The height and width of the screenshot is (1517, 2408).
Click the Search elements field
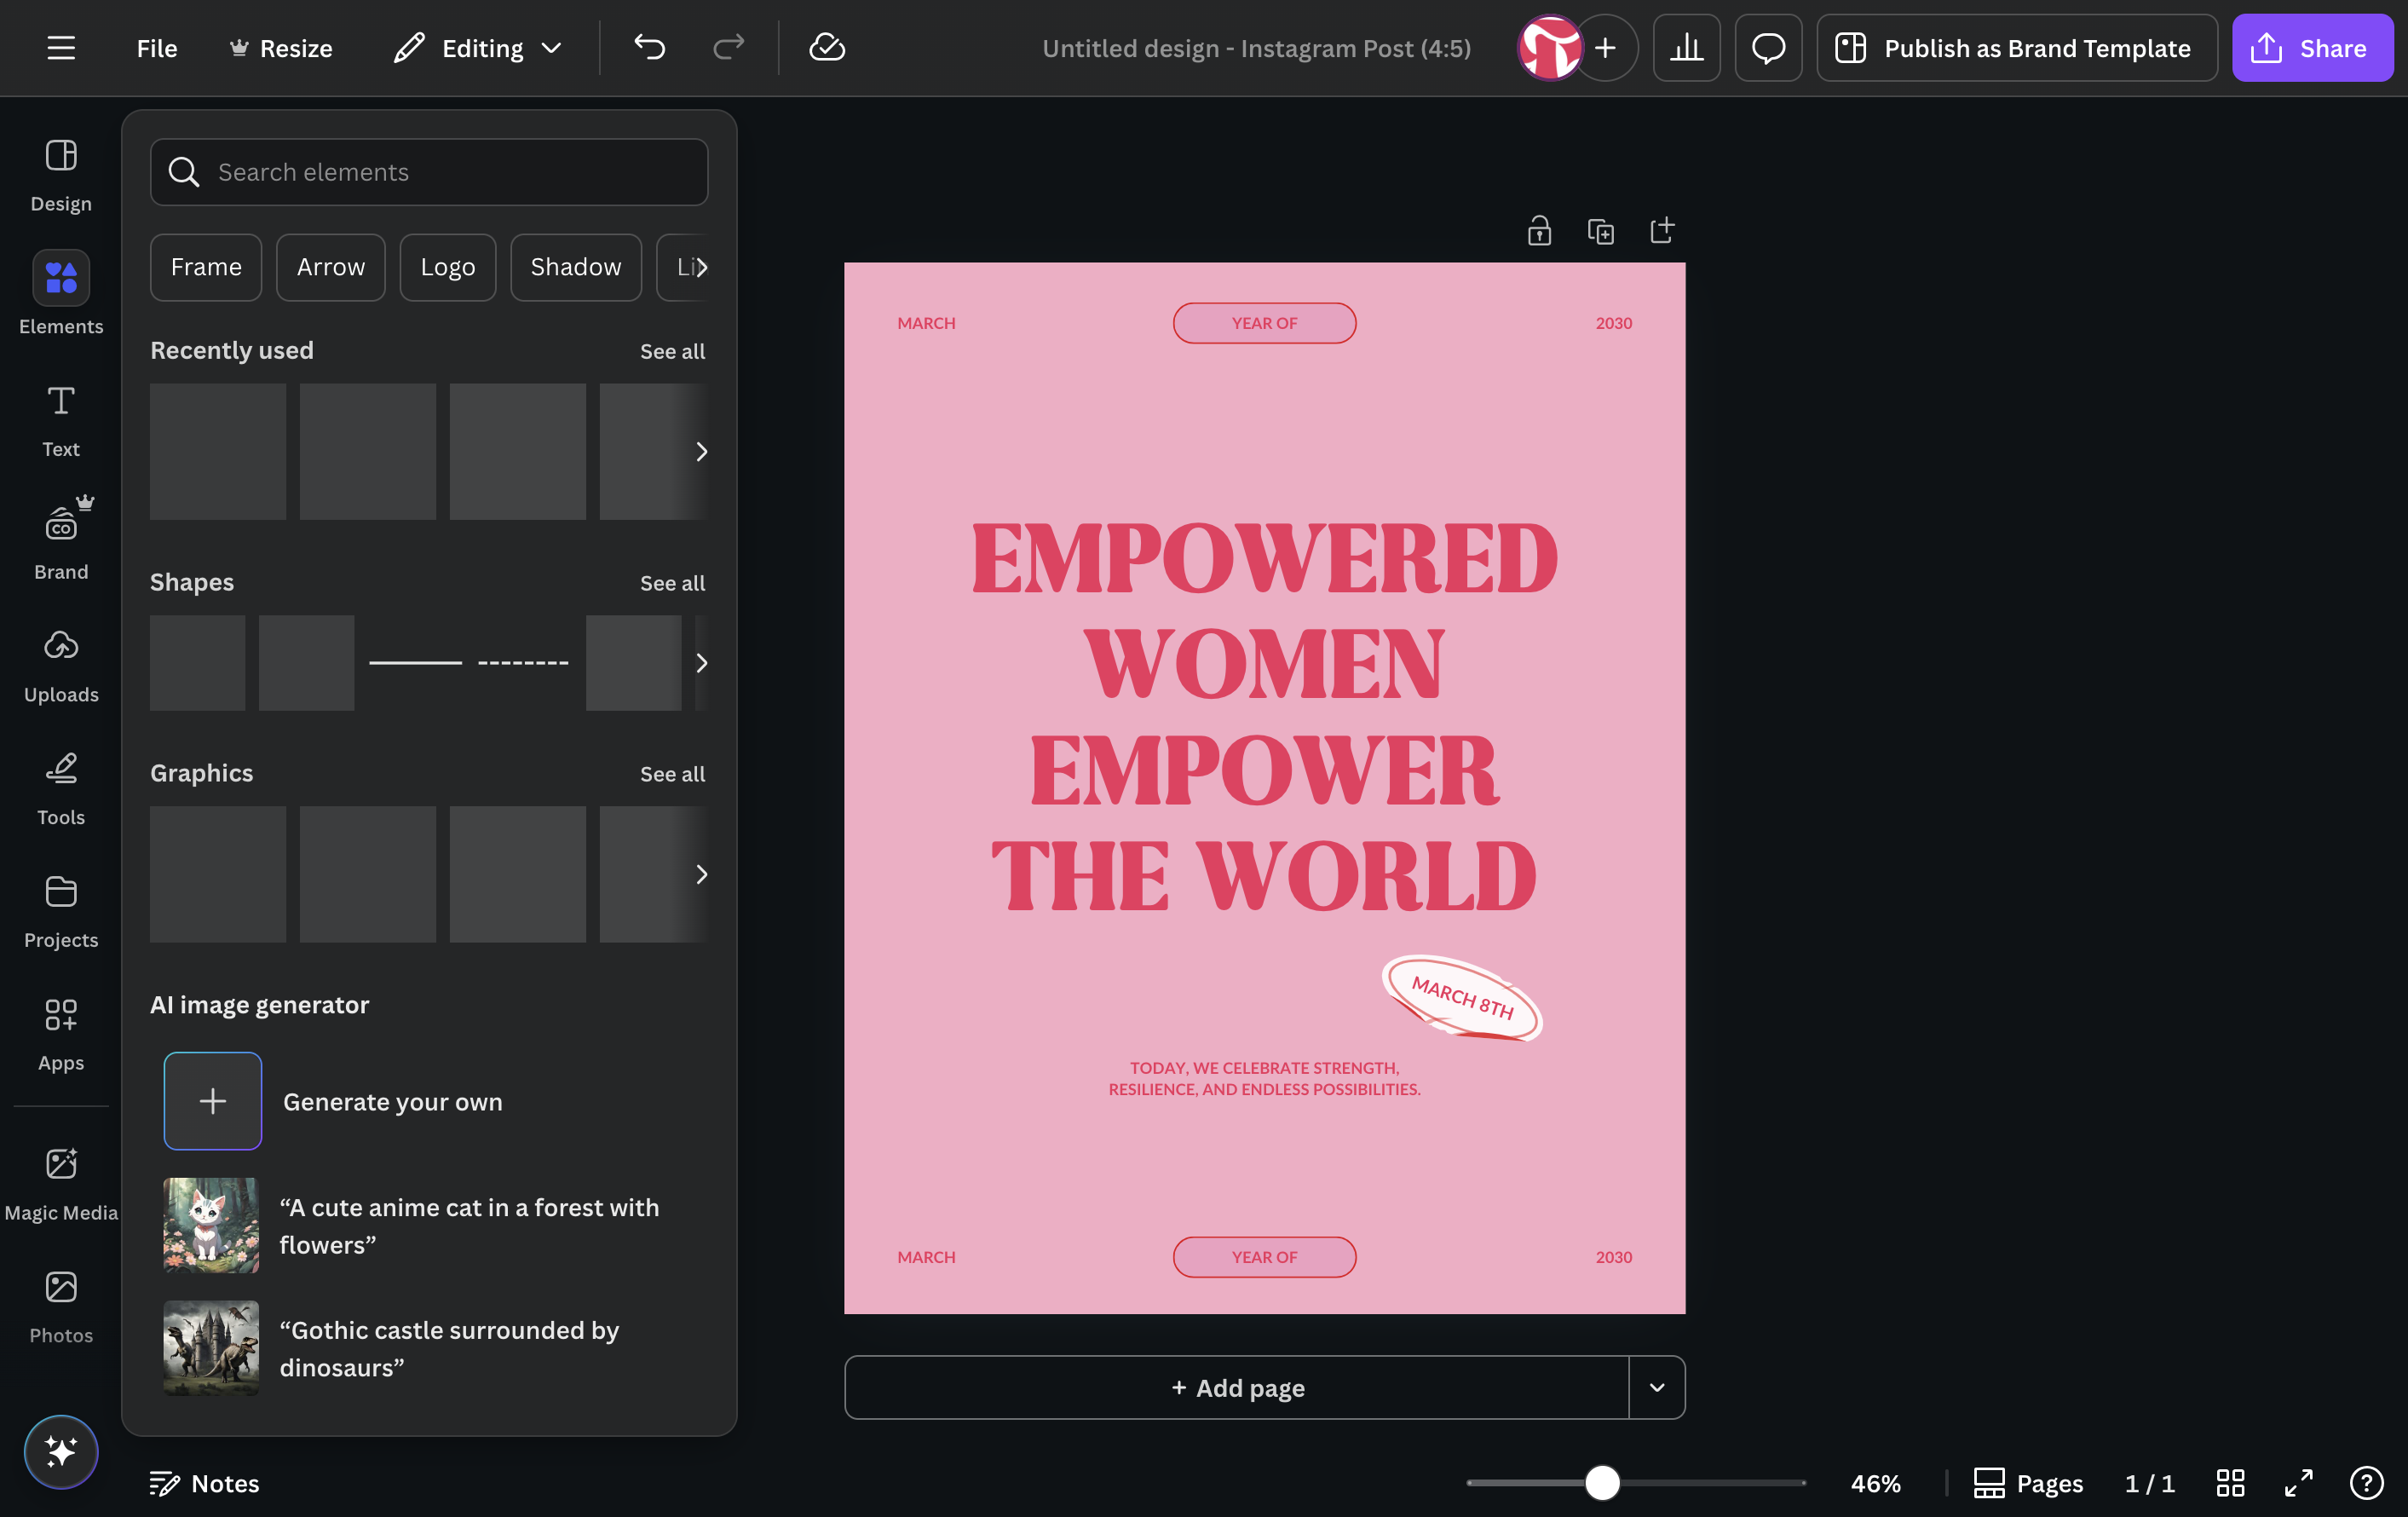(x=429, y=172)
